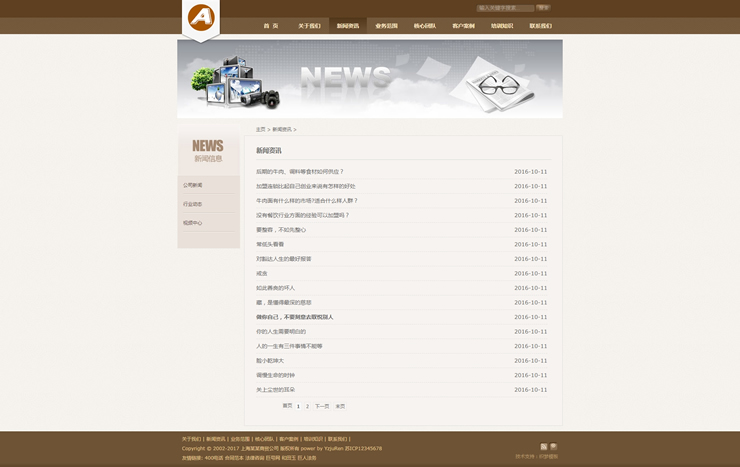Go to 联系我们 in the top navigation
The width and height of the screenshot is (740, 467).
[540, 26]
